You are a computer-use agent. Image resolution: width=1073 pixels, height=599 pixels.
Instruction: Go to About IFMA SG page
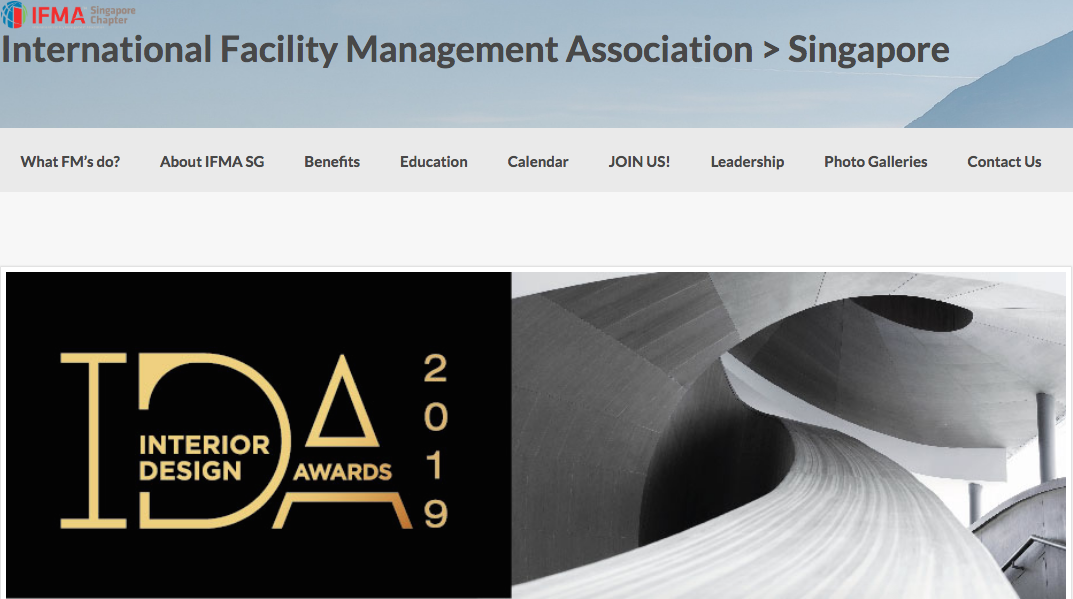pos(211,162)
